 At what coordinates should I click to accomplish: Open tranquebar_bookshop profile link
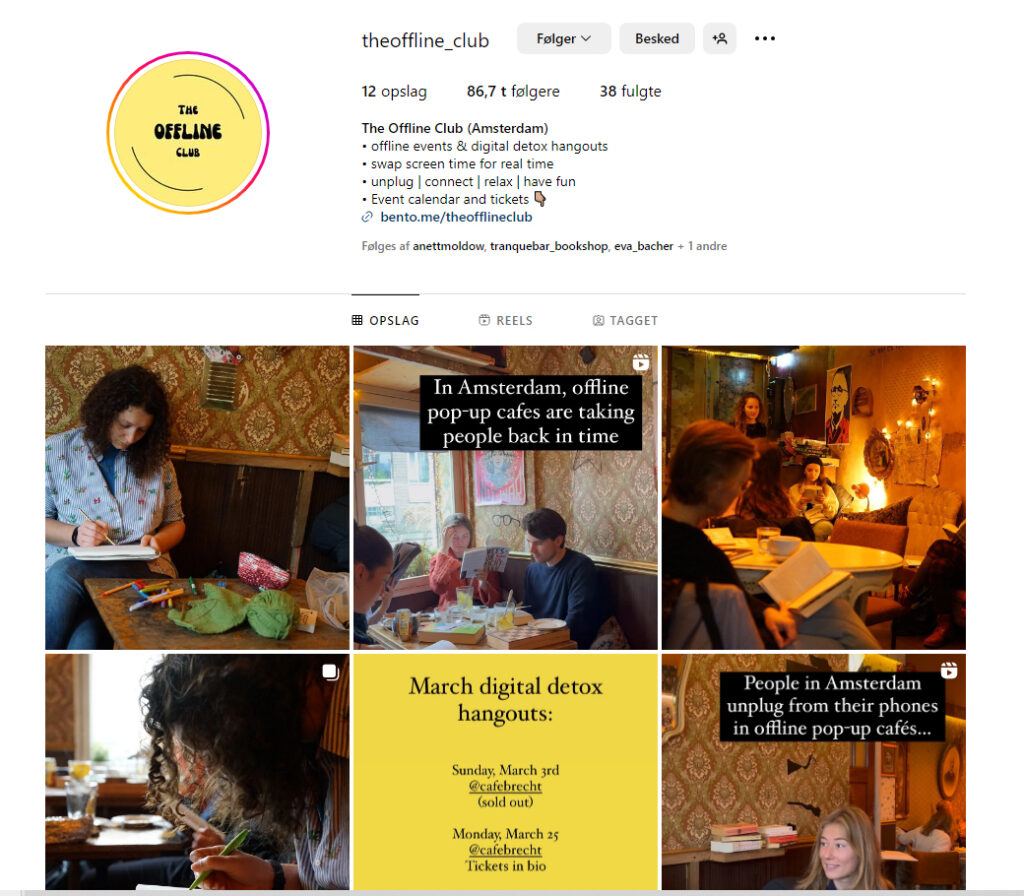[x=549, y=246]
